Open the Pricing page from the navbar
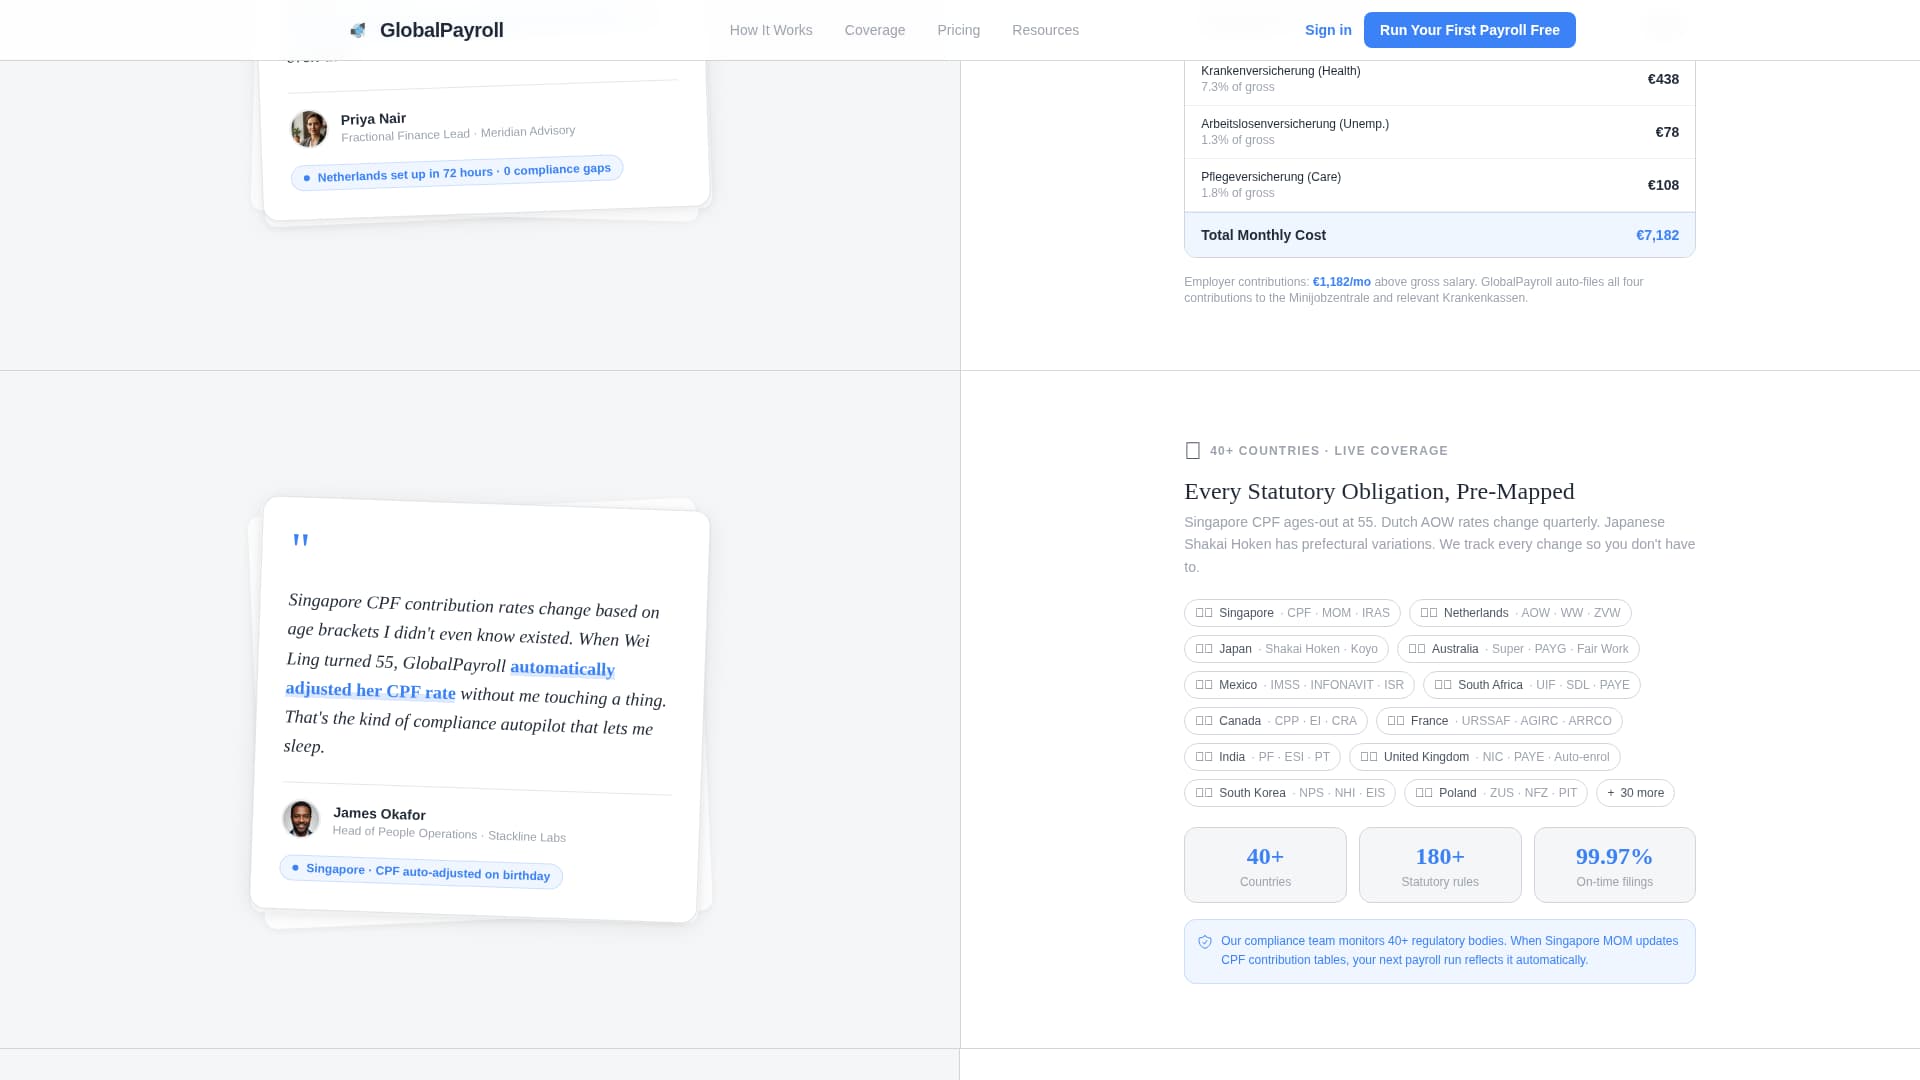This screenshot has width=1920, height=1080. point(959,30)
